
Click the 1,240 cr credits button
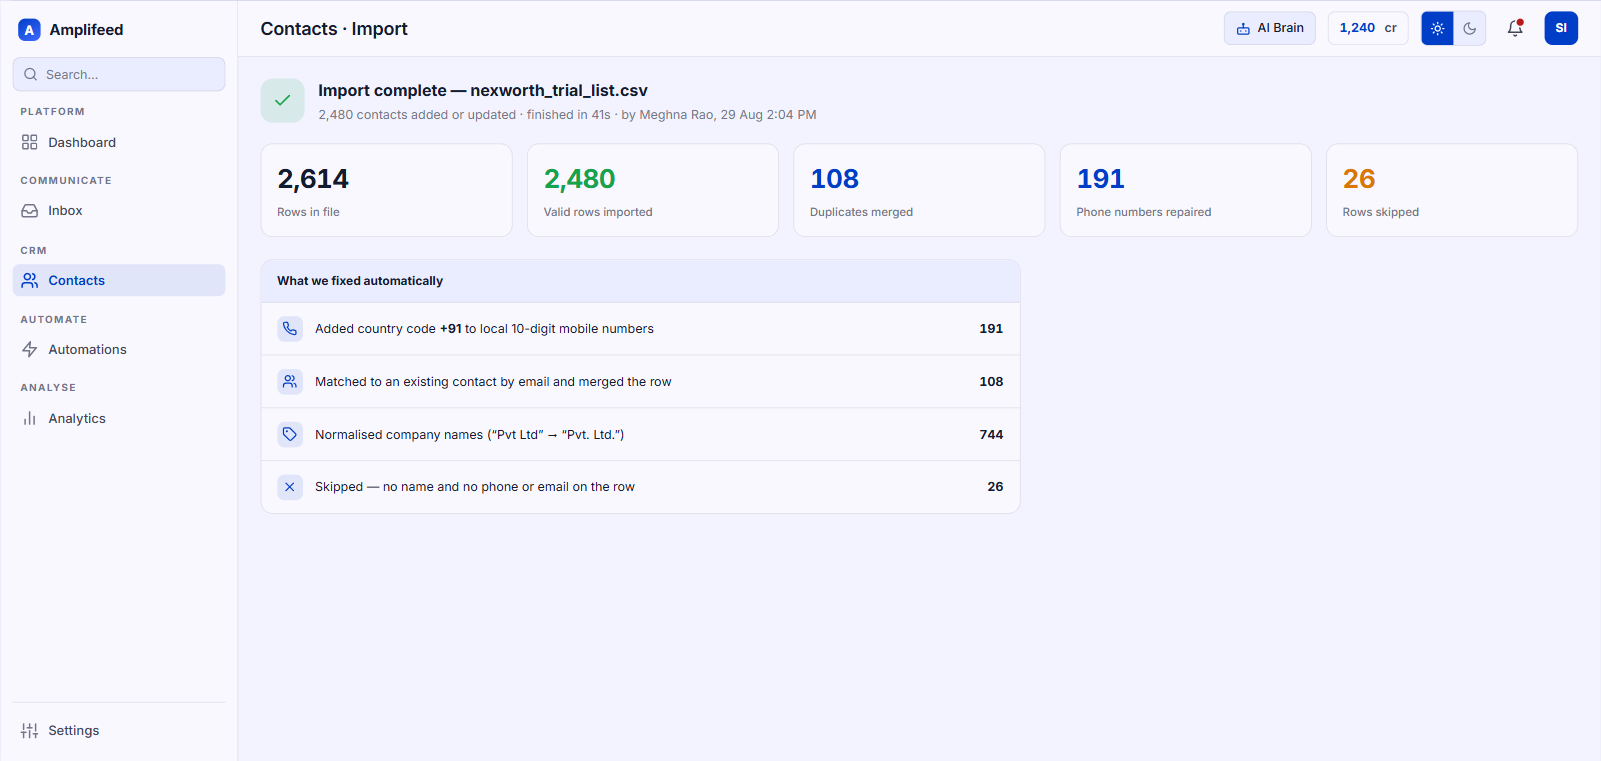click(1368, 28)
